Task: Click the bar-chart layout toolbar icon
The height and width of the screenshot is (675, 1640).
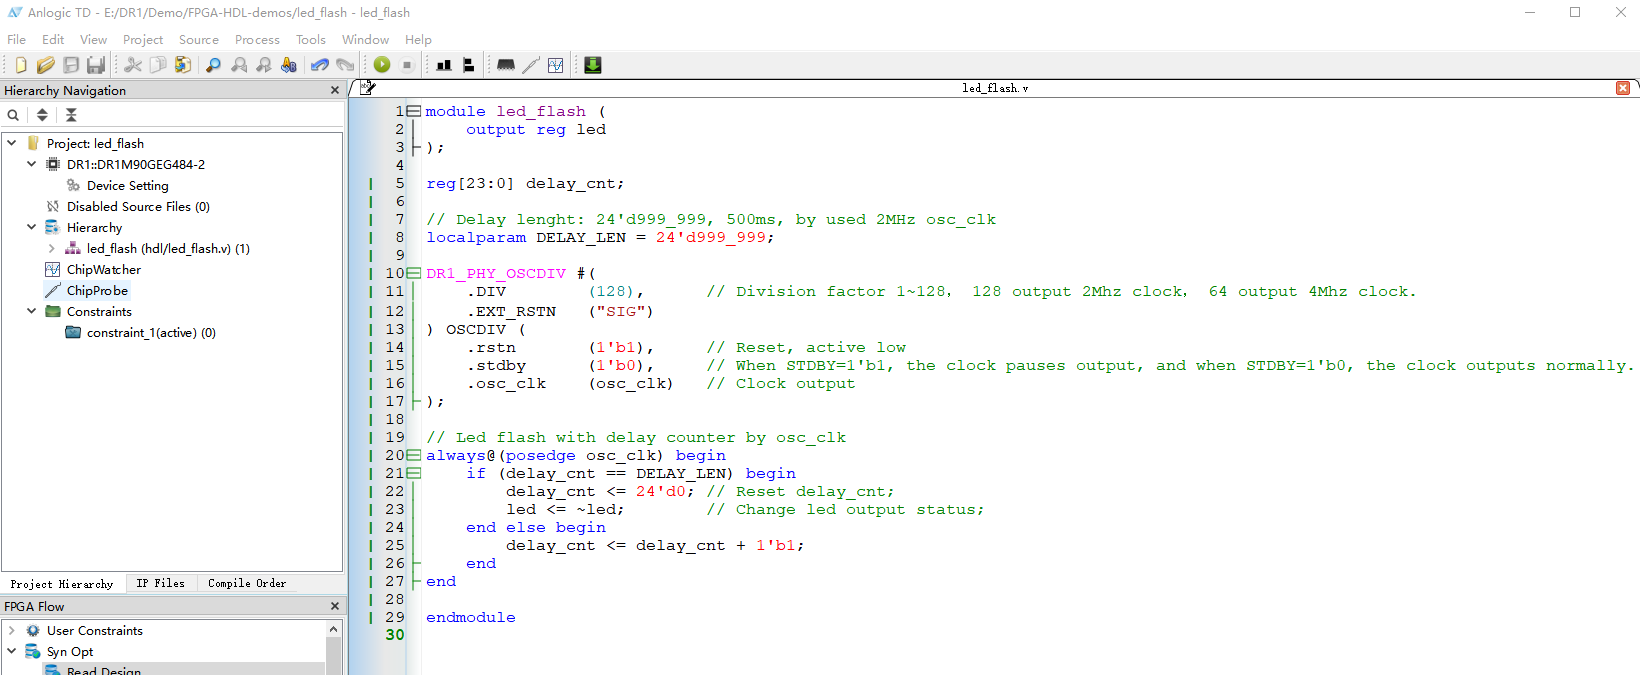Action: tap(444, 65)
